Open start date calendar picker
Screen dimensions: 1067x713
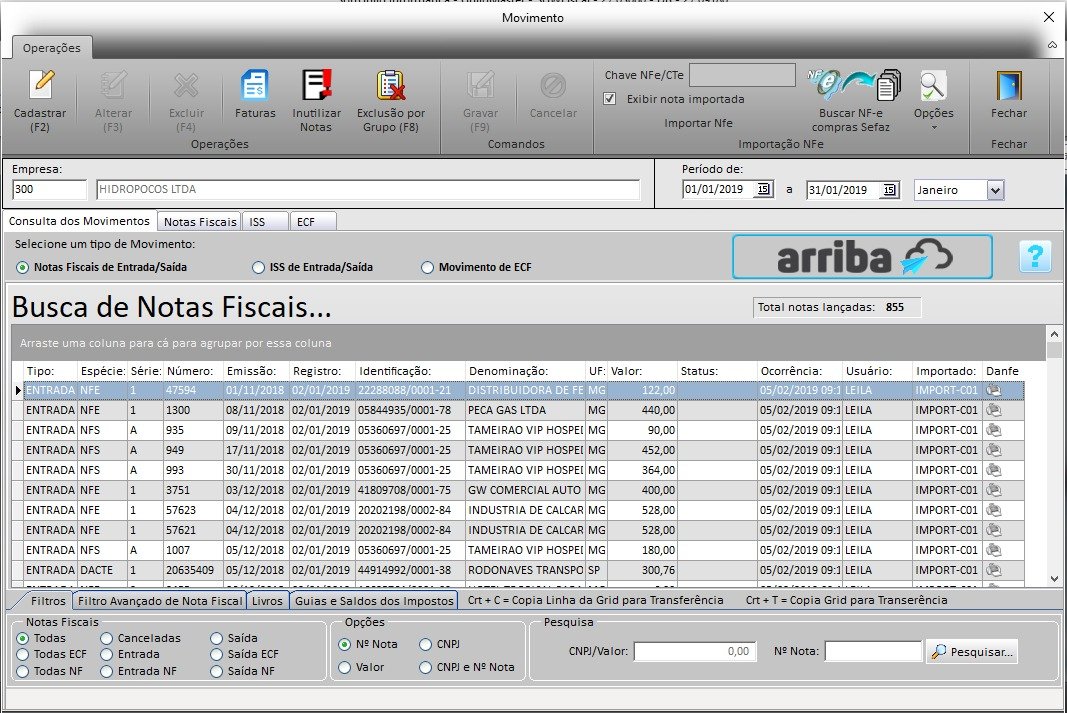pos(764,190)
